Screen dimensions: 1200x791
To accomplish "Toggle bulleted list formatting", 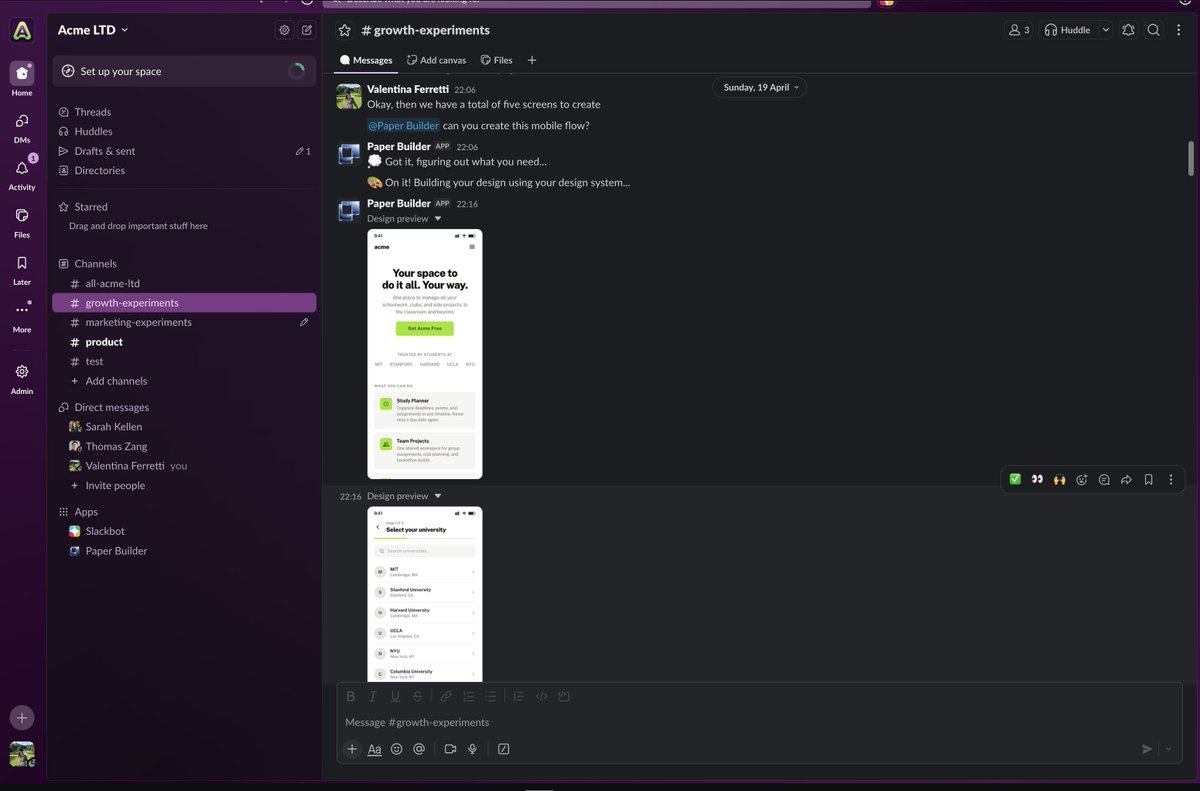I will click(490, 696).
